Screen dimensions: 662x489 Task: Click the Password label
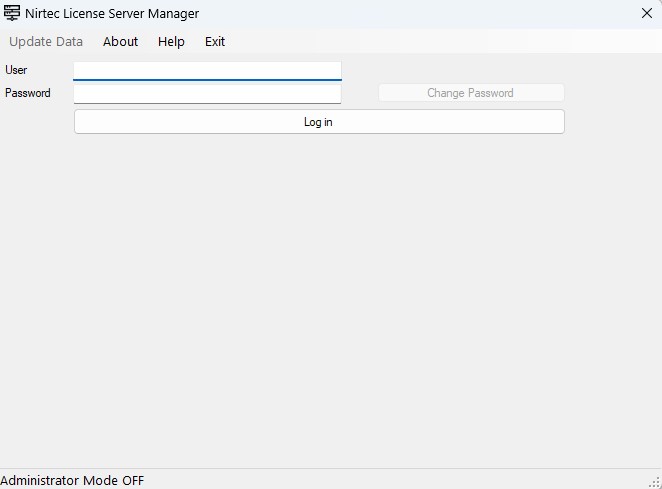pos(28,93)
